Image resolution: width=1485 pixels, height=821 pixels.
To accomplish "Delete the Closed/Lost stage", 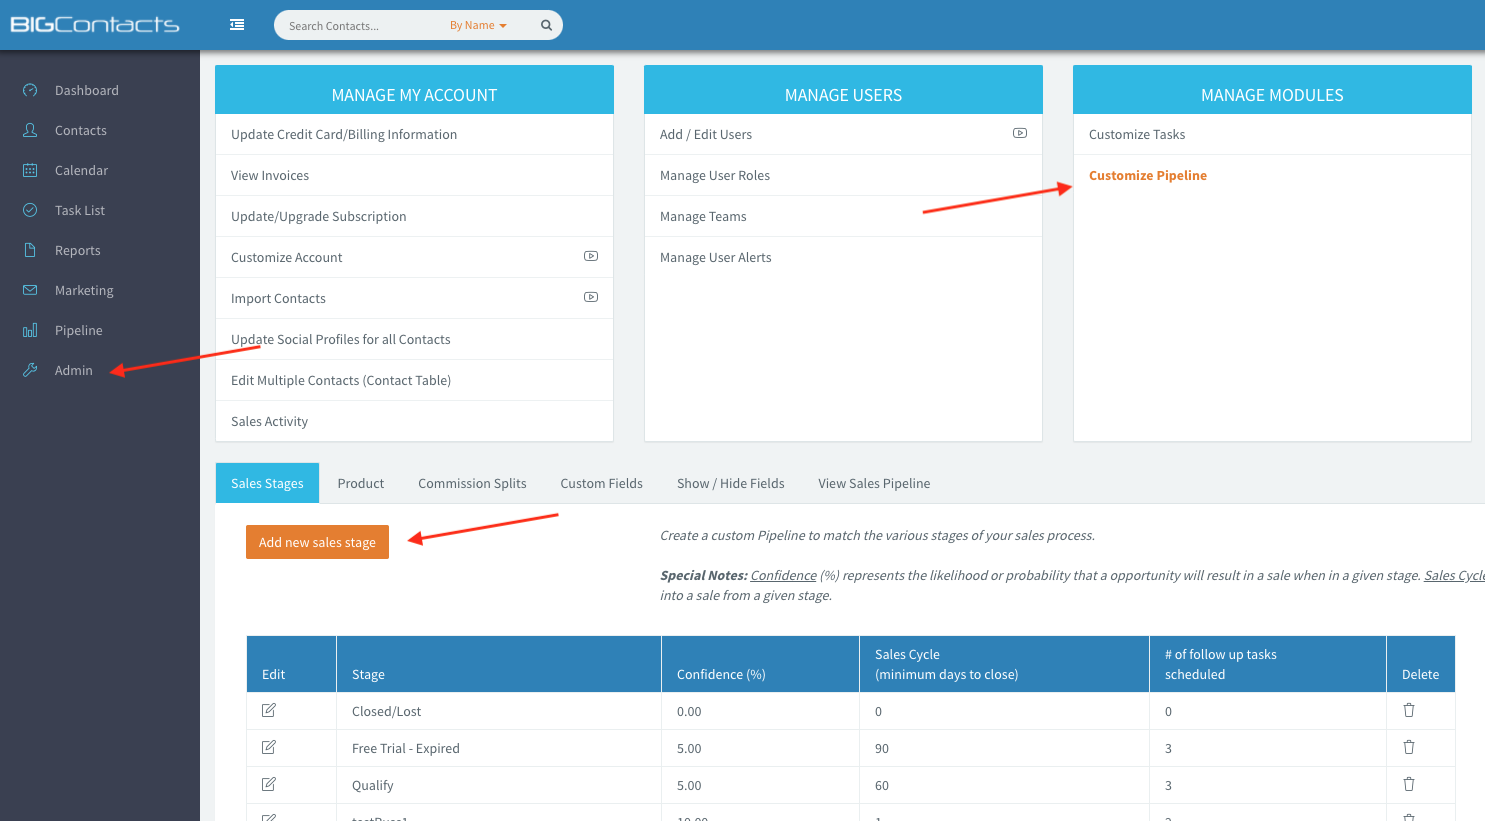I will [1409, 710].
